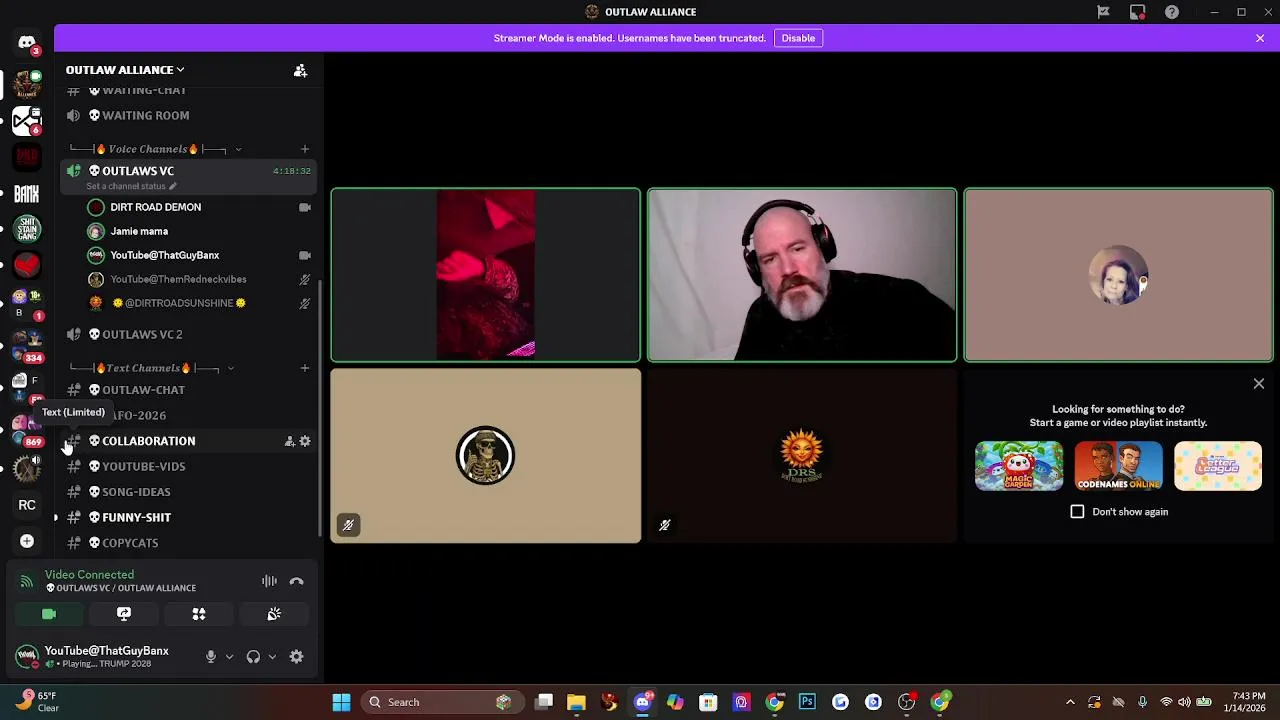1280x720 pixels.
Task: Join the OUTLAWS VC 2 voice channel
Action: tap(190, 334)
